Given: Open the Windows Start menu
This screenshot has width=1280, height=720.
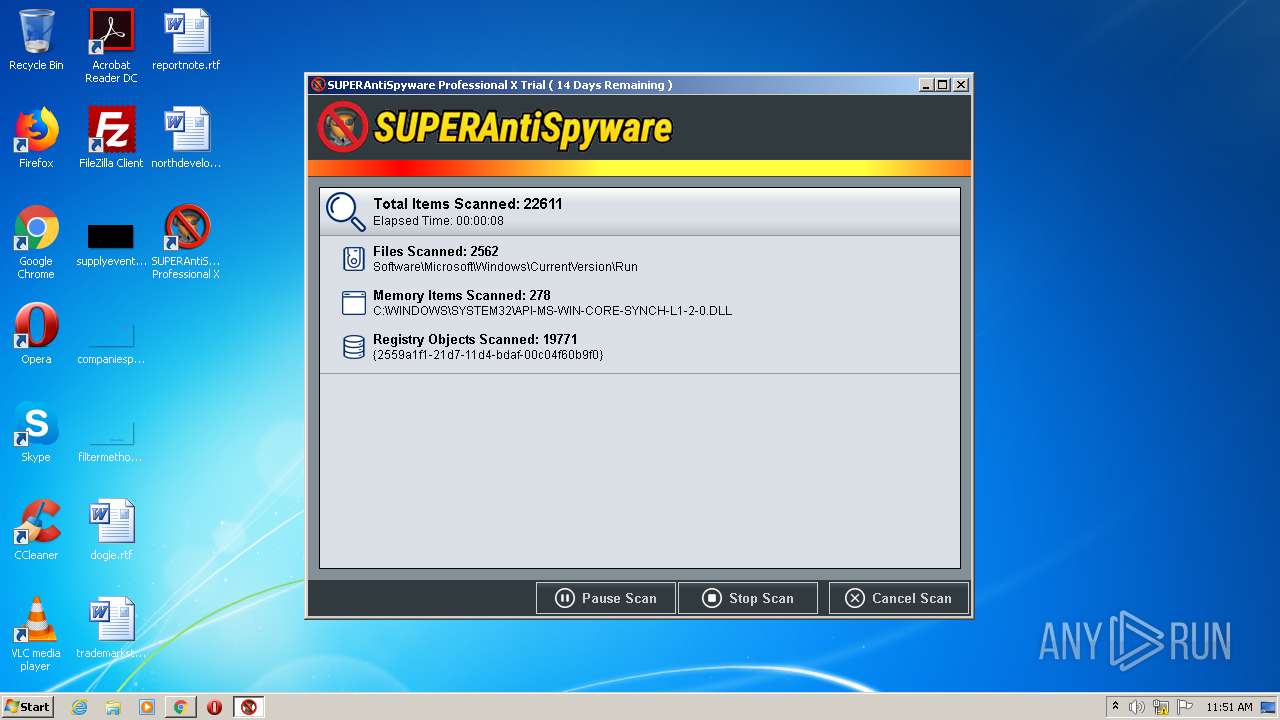Looking at the screenshot, I should 28,706.
